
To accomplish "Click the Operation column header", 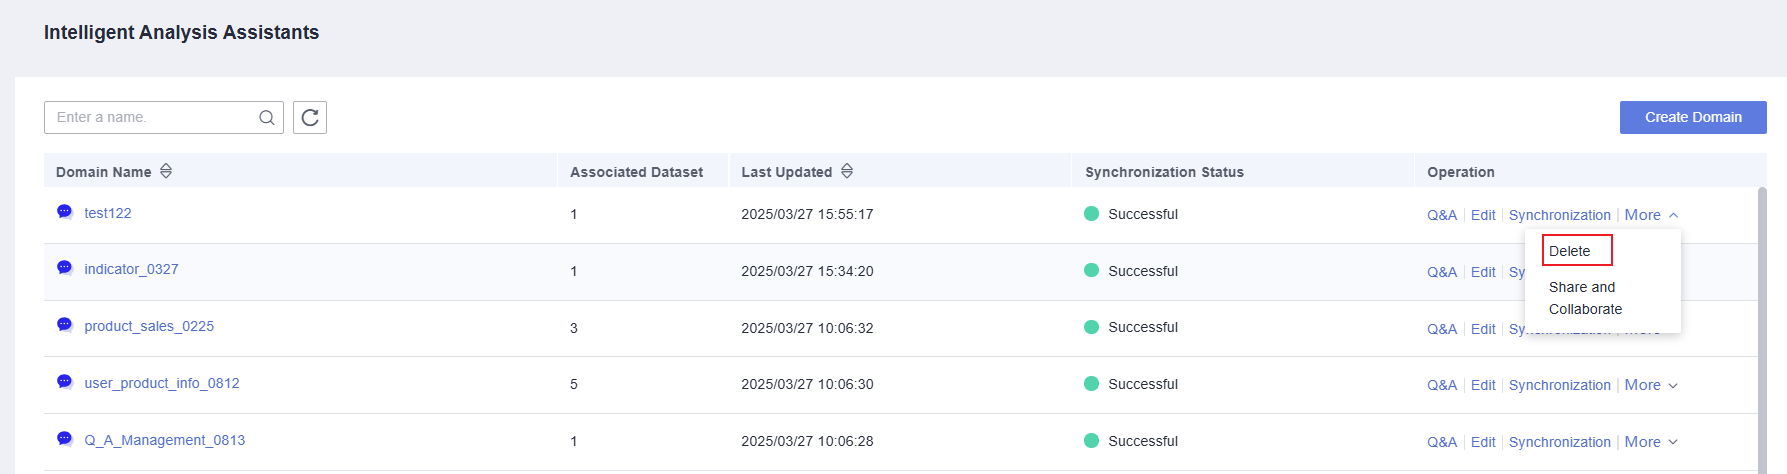I will (x=1461, y=172).
